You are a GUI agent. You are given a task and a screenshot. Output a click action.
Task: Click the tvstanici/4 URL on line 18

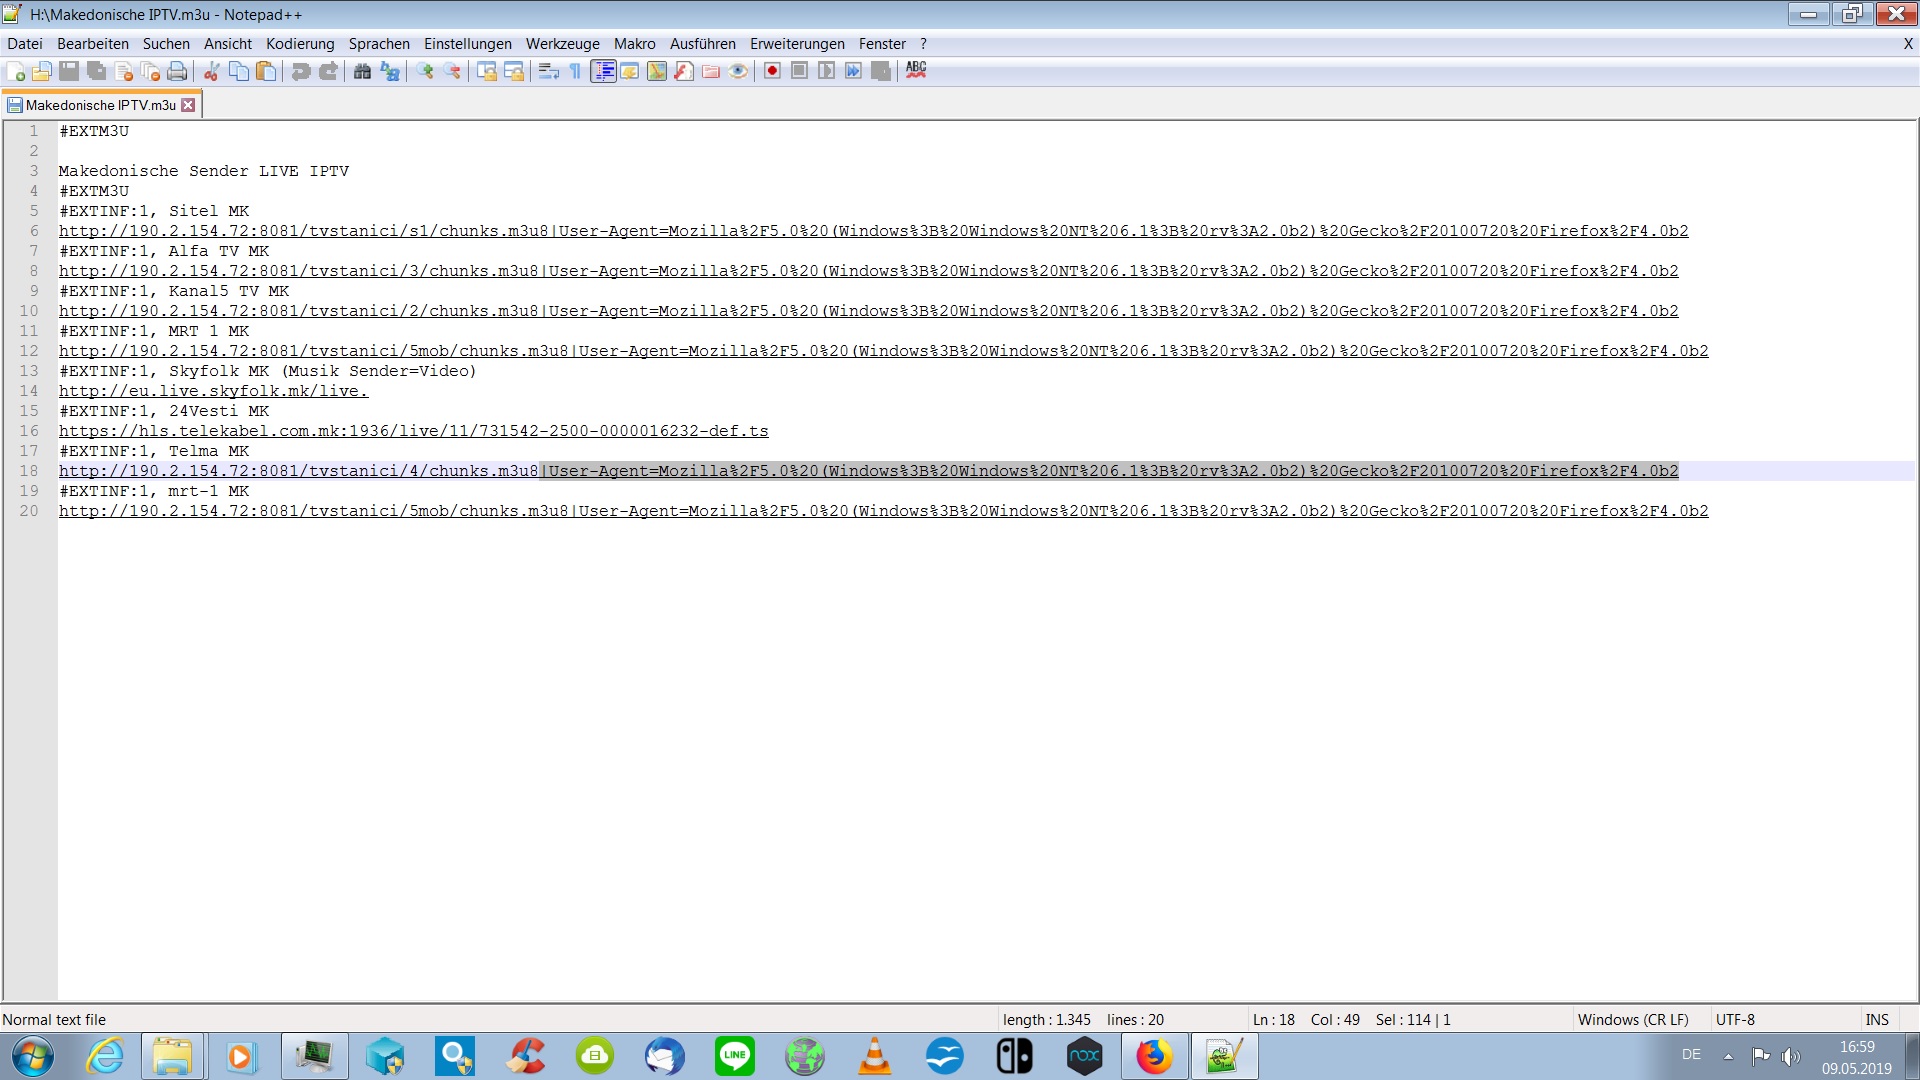(868, 471)
